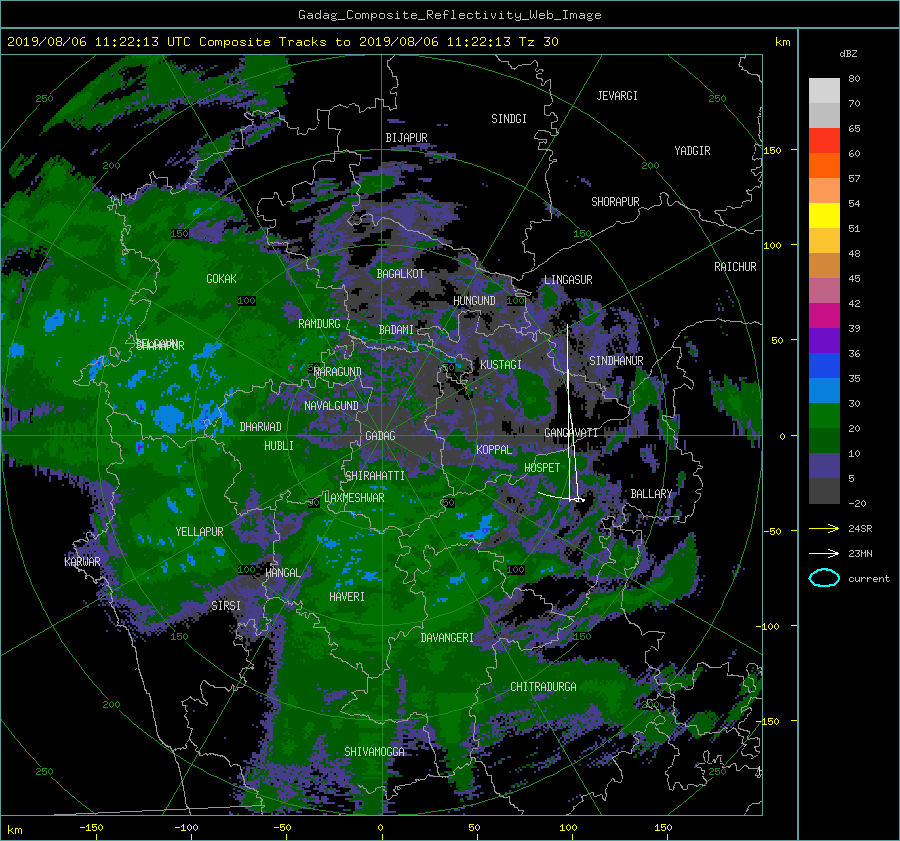The height and width of the screenshot is (841, 900).
Task: Select the yellow 51-54 dBZ legend swatch
Action: [x=824, y=215]
